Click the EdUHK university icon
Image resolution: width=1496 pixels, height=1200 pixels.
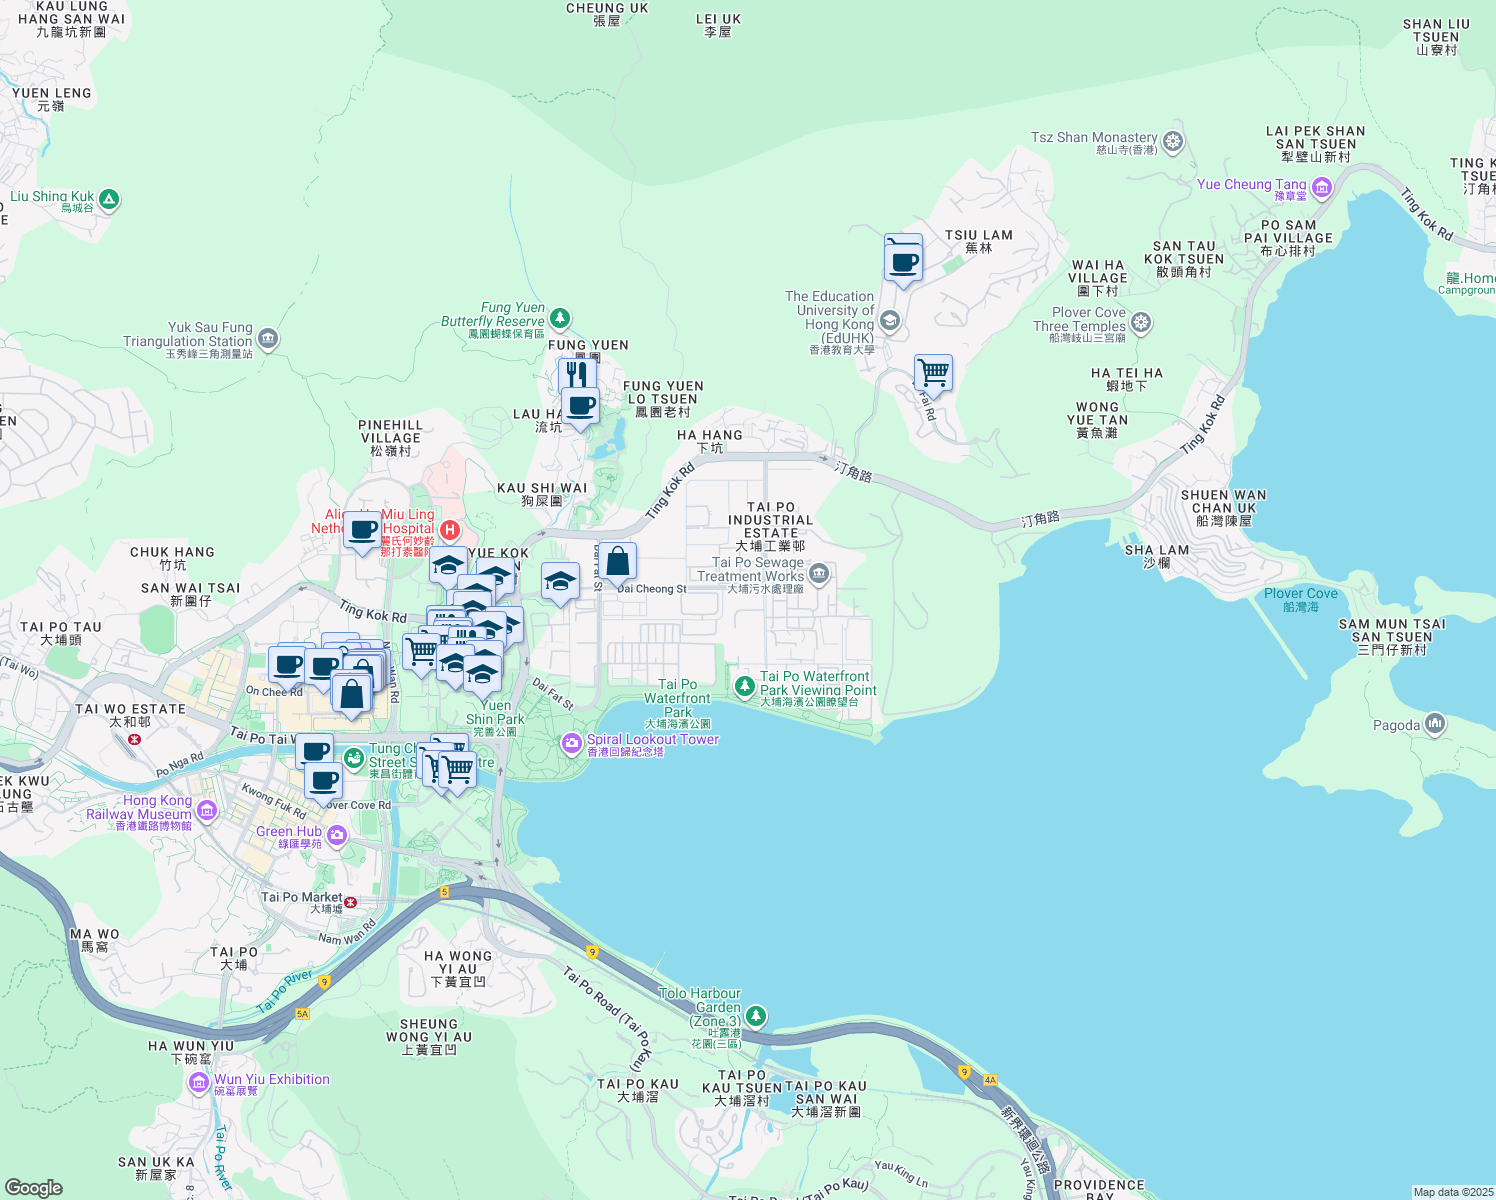click(x=888, y=321)
